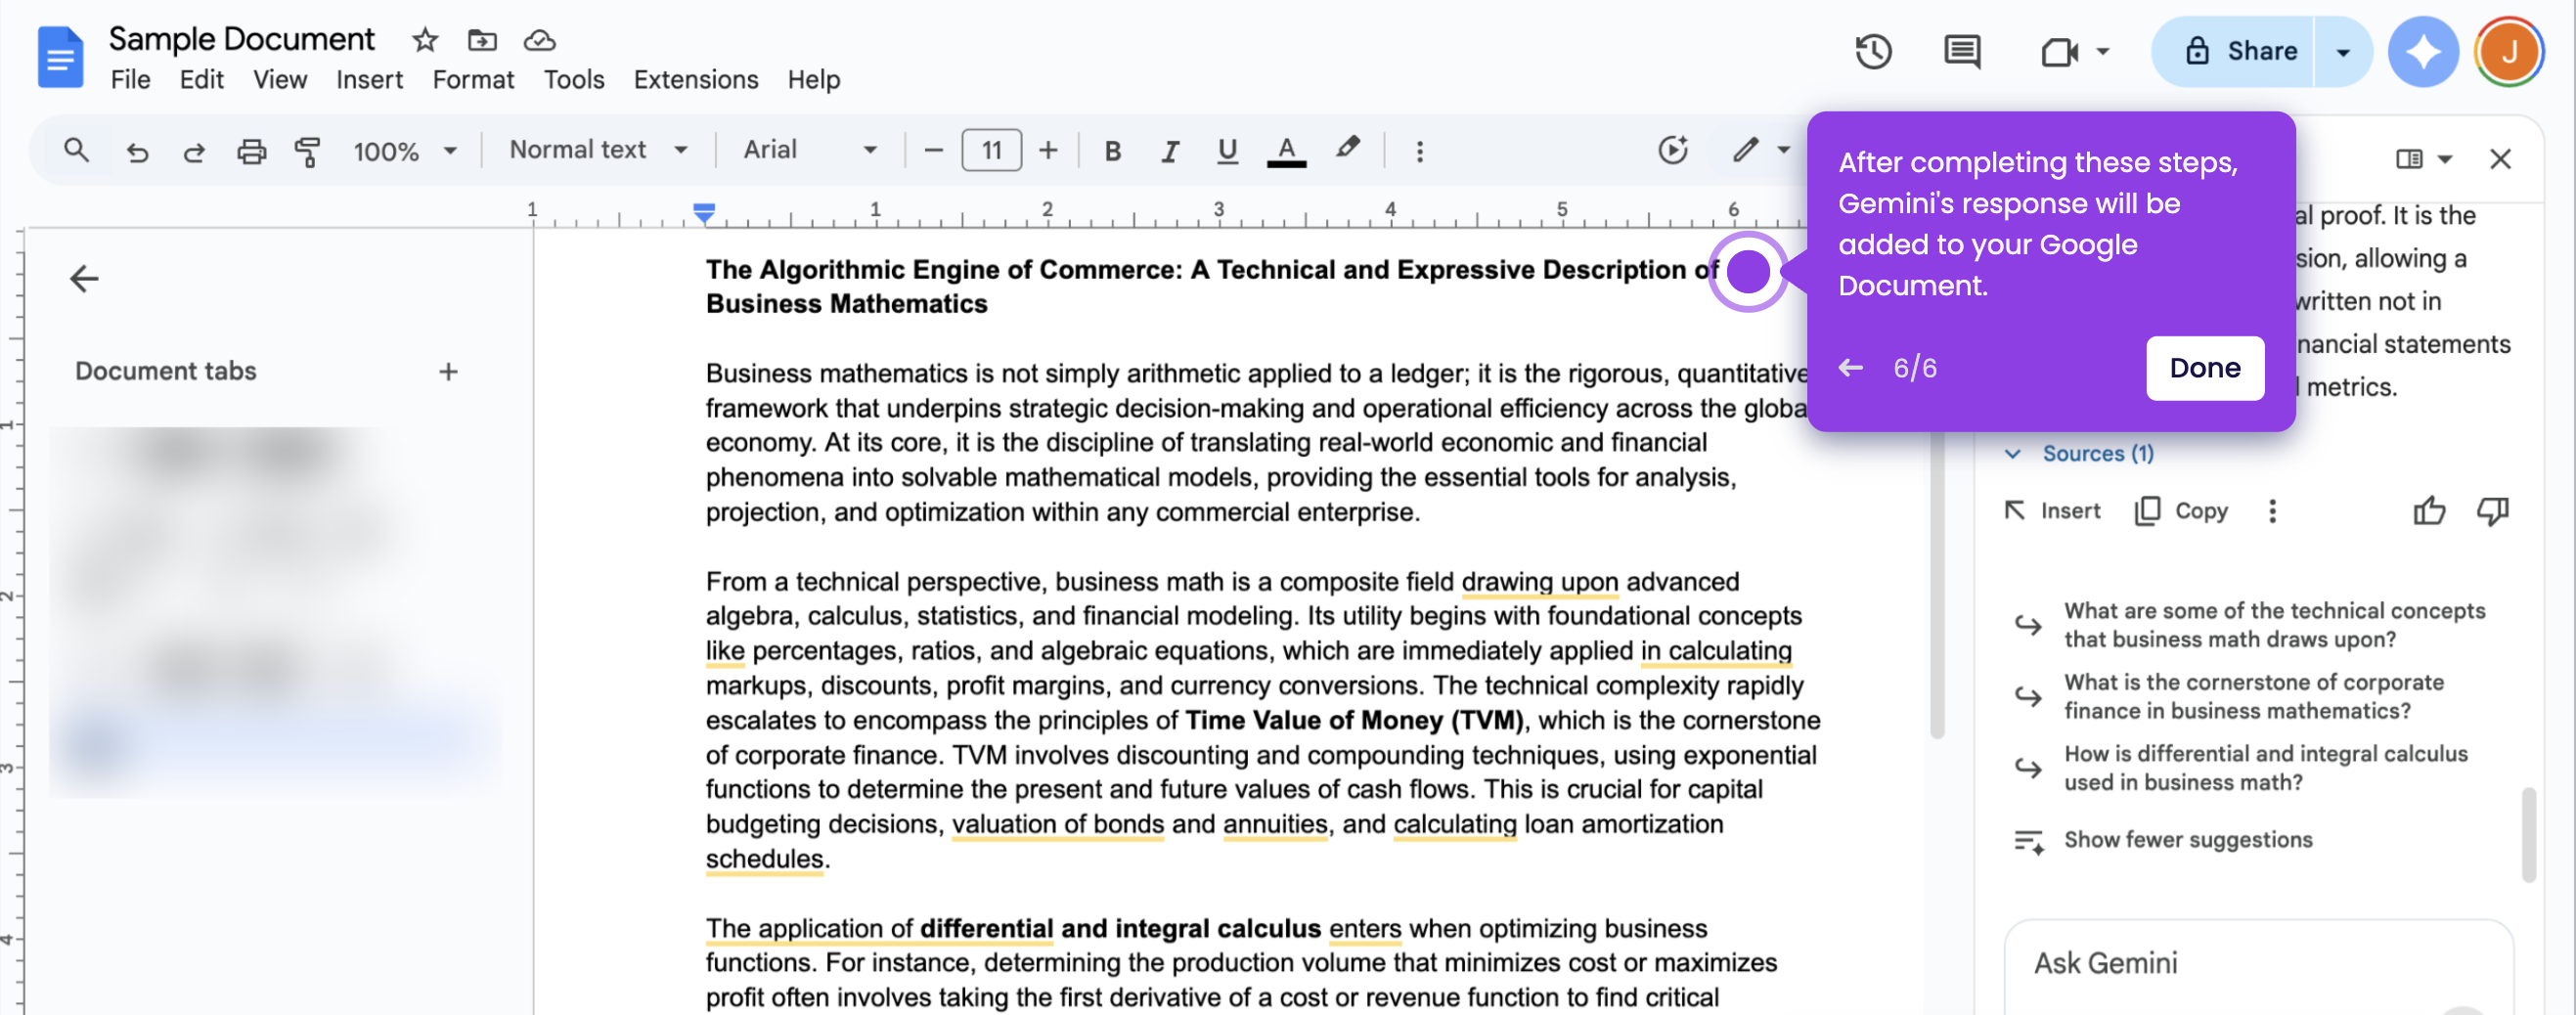Open Insert menu
This screenshot has height=1015, width=2576.
(369, 79)
